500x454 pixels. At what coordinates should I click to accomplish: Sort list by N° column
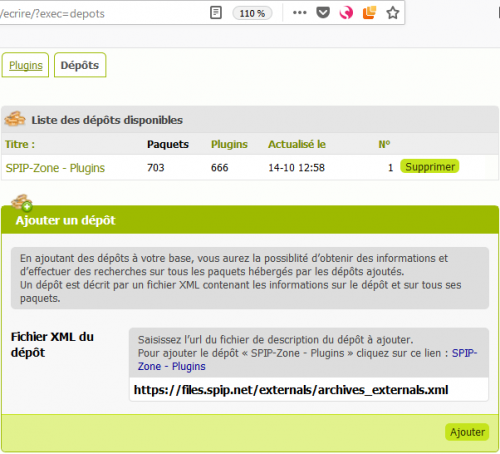click(384, 144)
